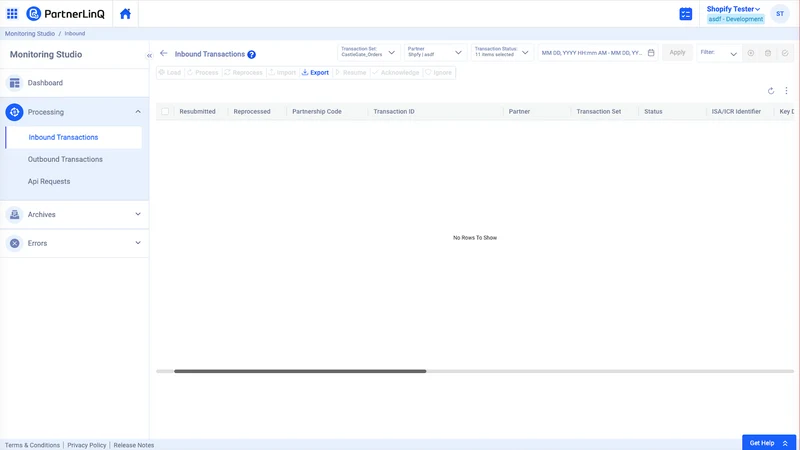Sort by Transaction ID column
This screenshot has height=450, width=800.
point(394,111)
